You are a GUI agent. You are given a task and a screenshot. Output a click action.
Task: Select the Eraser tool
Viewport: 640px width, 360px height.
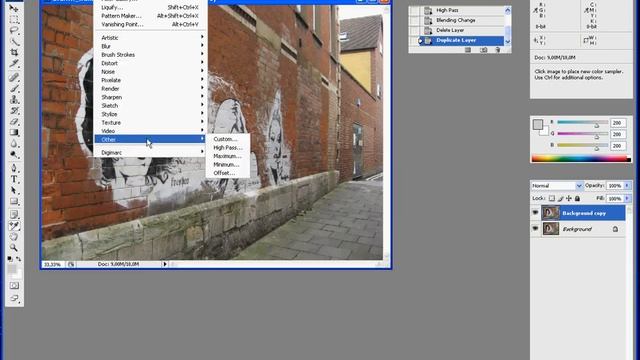tap(14, 121)
